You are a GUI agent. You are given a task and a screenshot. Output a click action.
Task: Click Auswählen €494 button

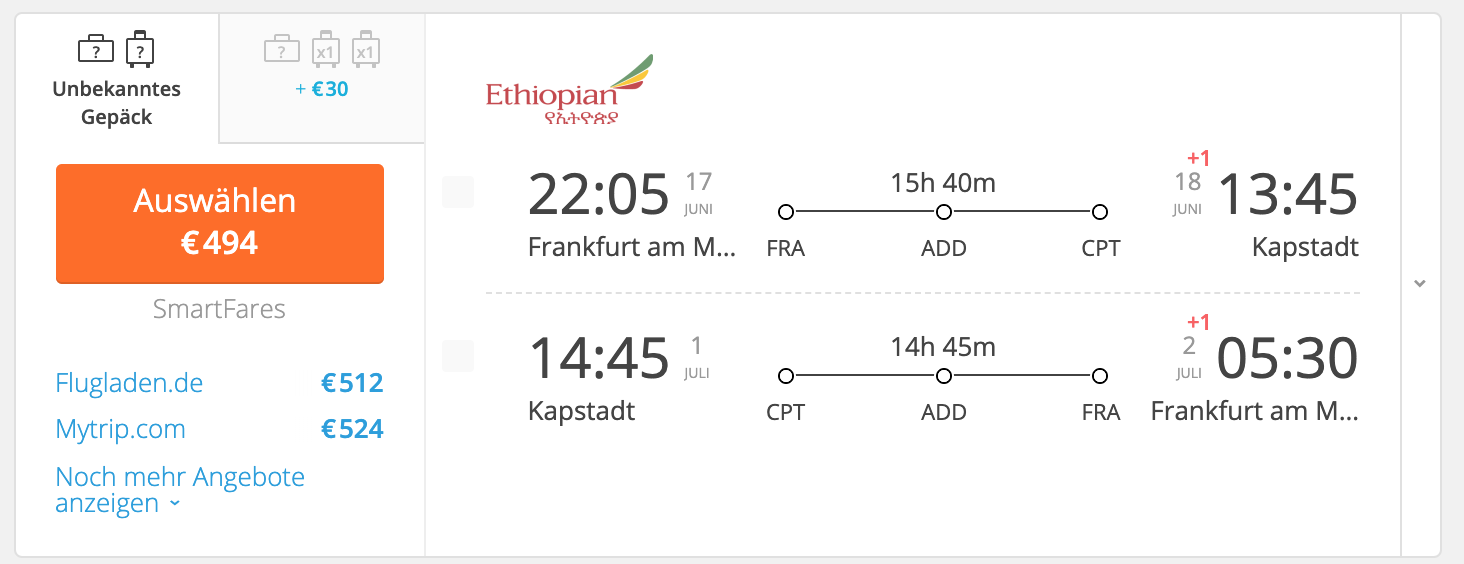220,223
